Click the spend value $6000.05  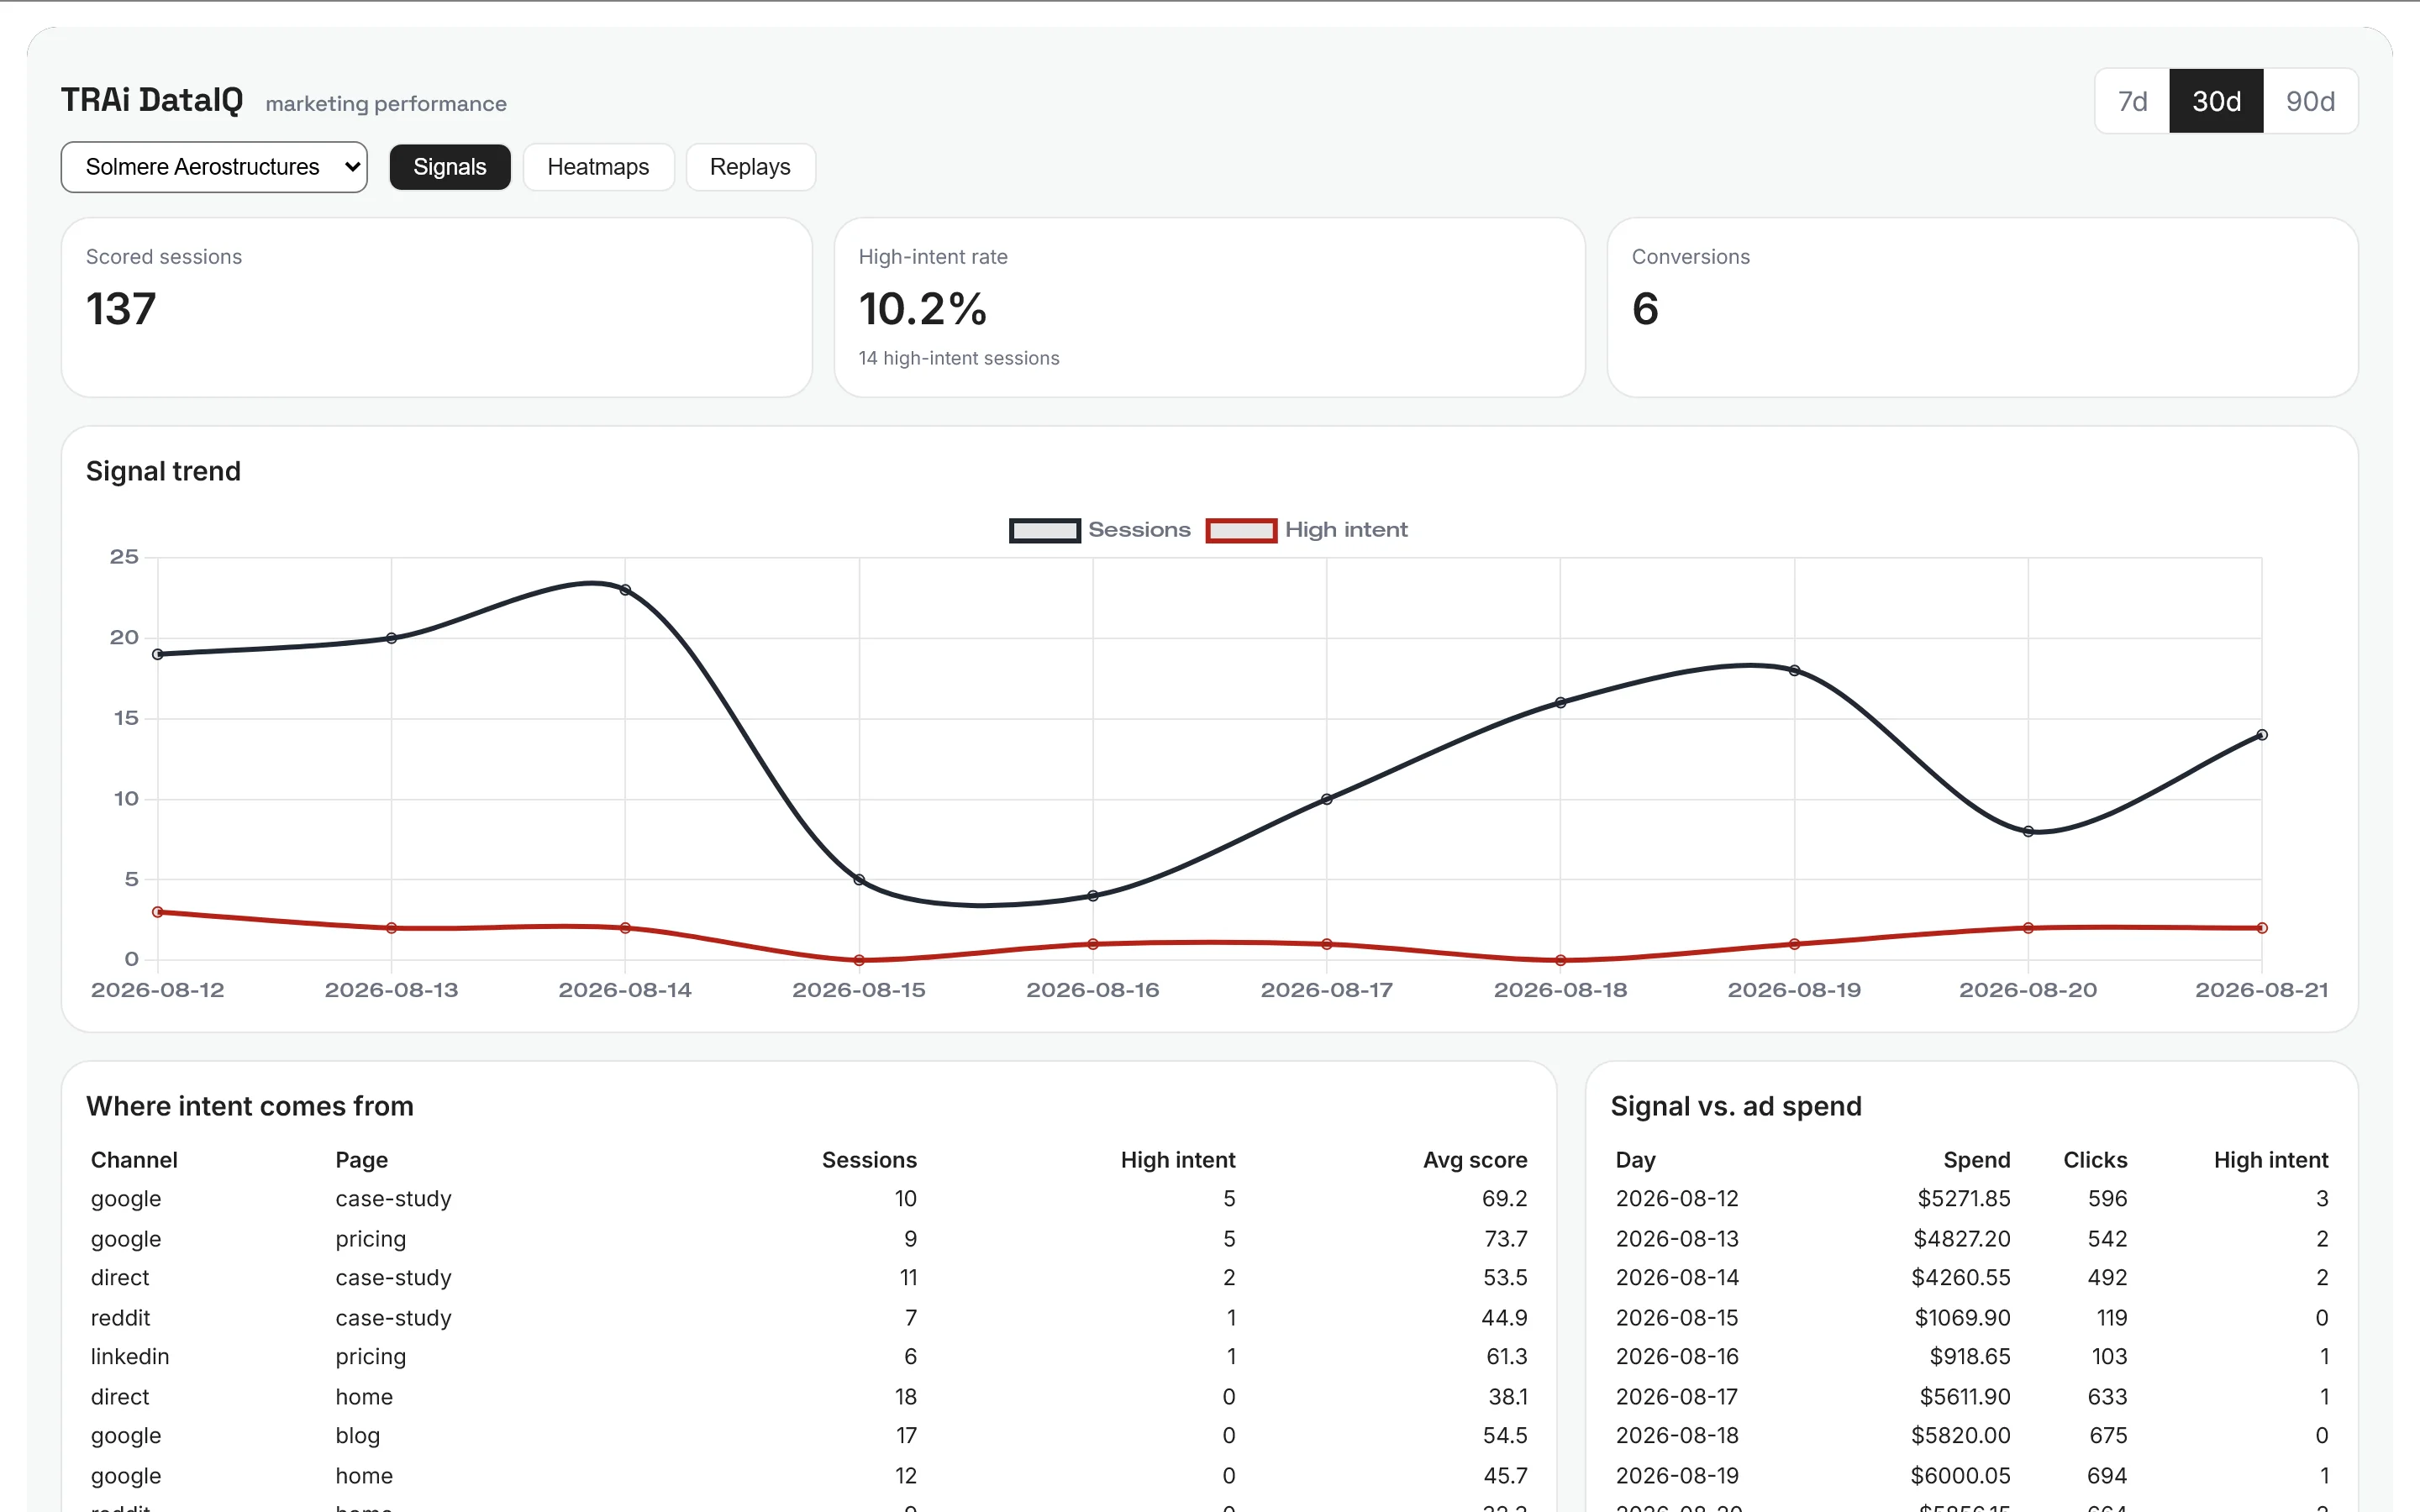(x=1960, y=1476)
